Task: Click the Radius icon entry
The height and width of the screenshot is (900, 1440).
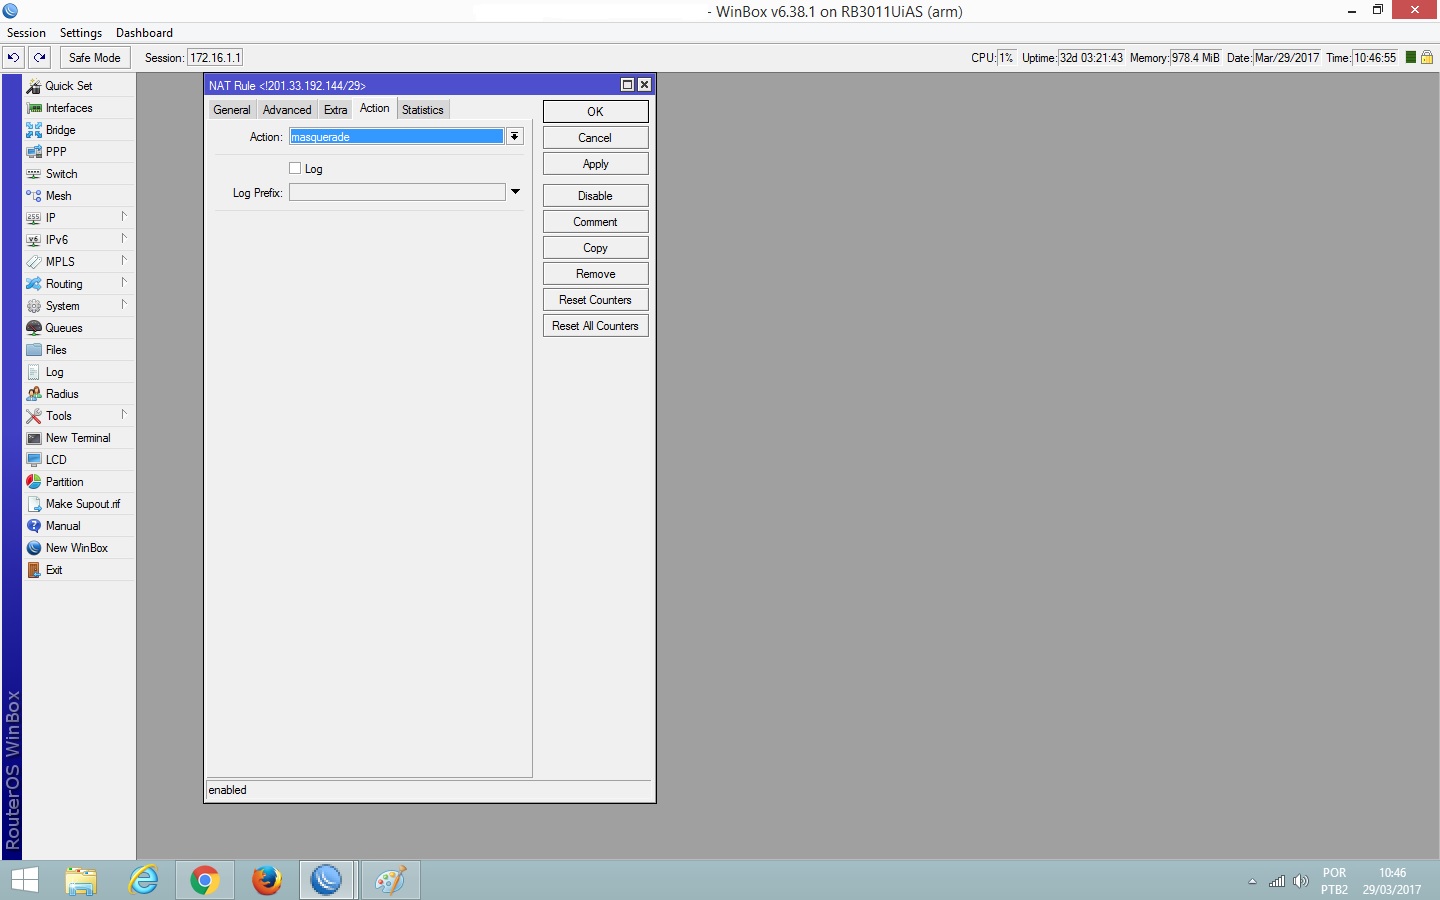Action: (x=34, y=394)
